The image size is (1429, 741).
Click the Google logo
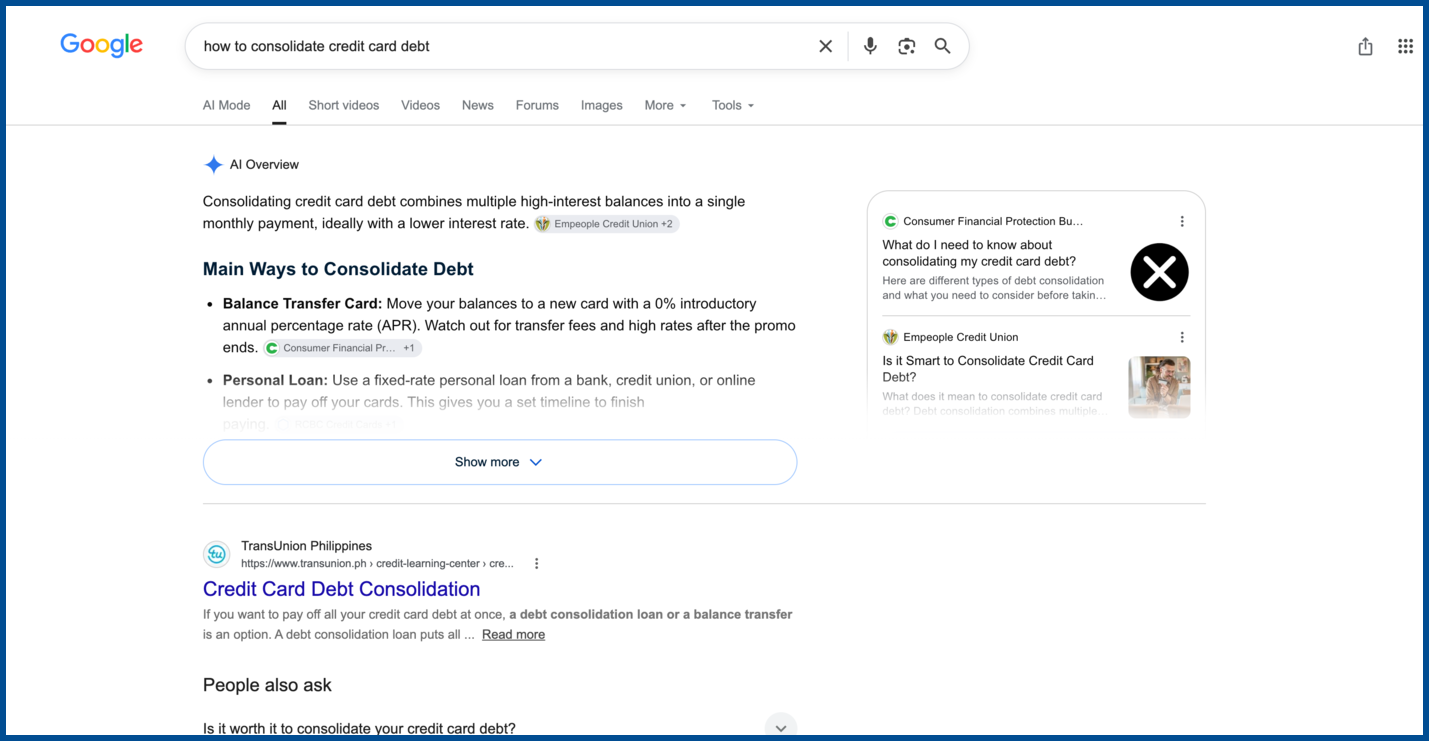[101, 45]
